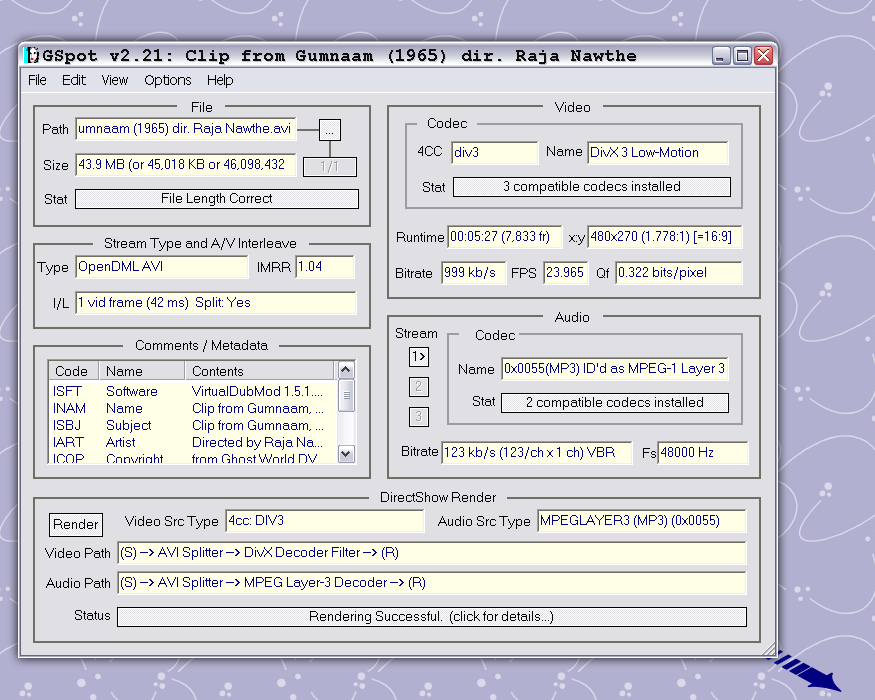The image size is (875, 700).
Task: Click Rendering Successful status for details
Action: click(431, 616)
